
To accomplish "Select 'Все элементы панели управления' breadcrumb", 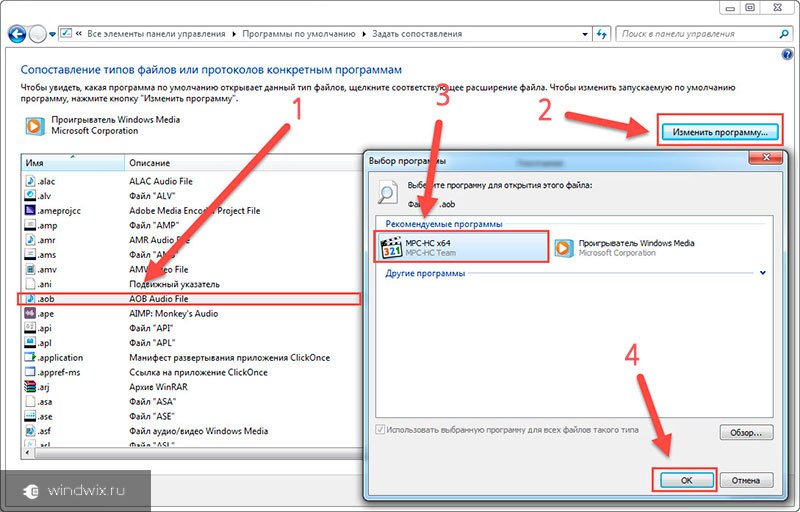I will pos(156,34).
